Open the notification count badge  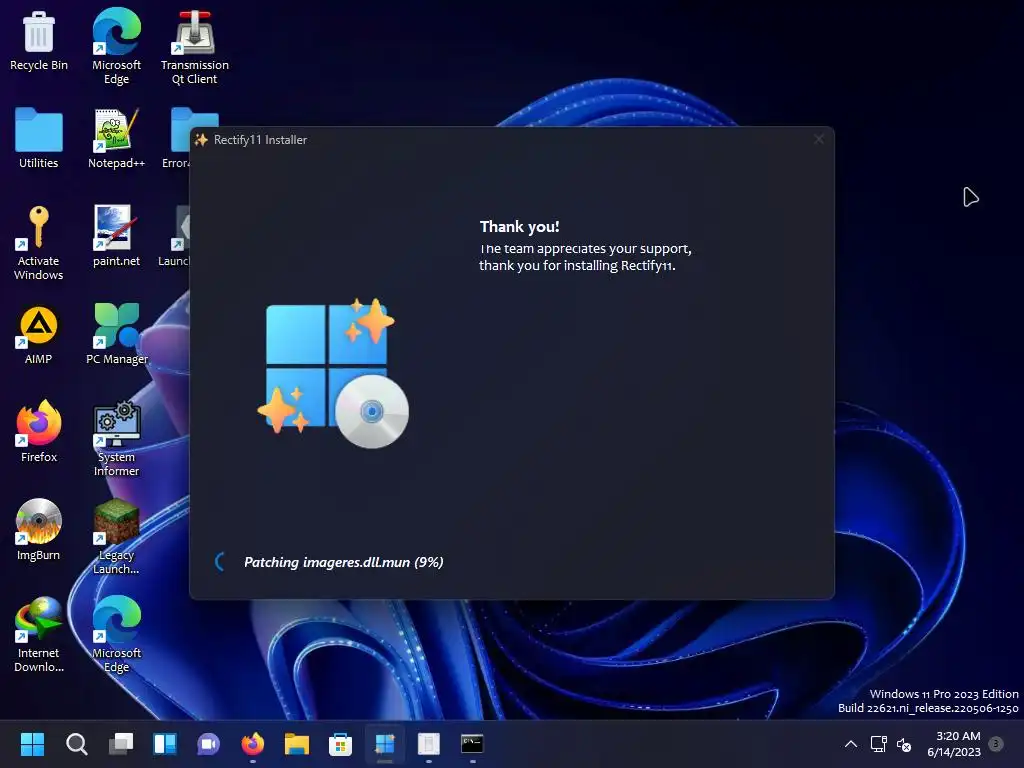coord(996,743)
